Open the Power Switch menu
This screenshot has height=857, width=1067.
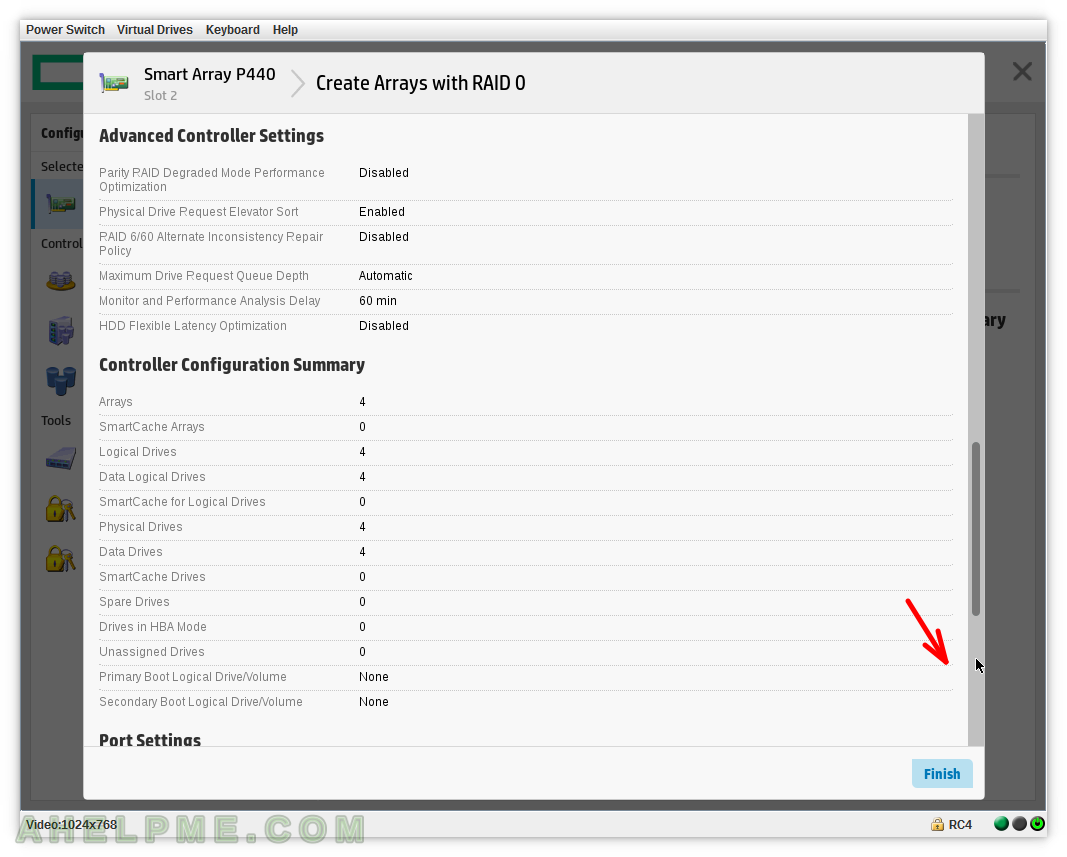pos(65,30)
